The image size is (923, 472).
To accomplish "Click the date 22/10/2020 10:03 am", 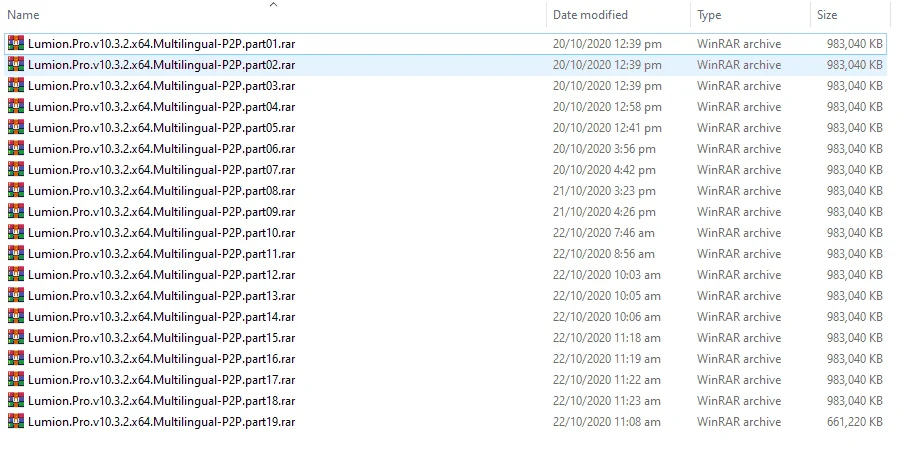I will pyautogui.click(x=606, y=275).
